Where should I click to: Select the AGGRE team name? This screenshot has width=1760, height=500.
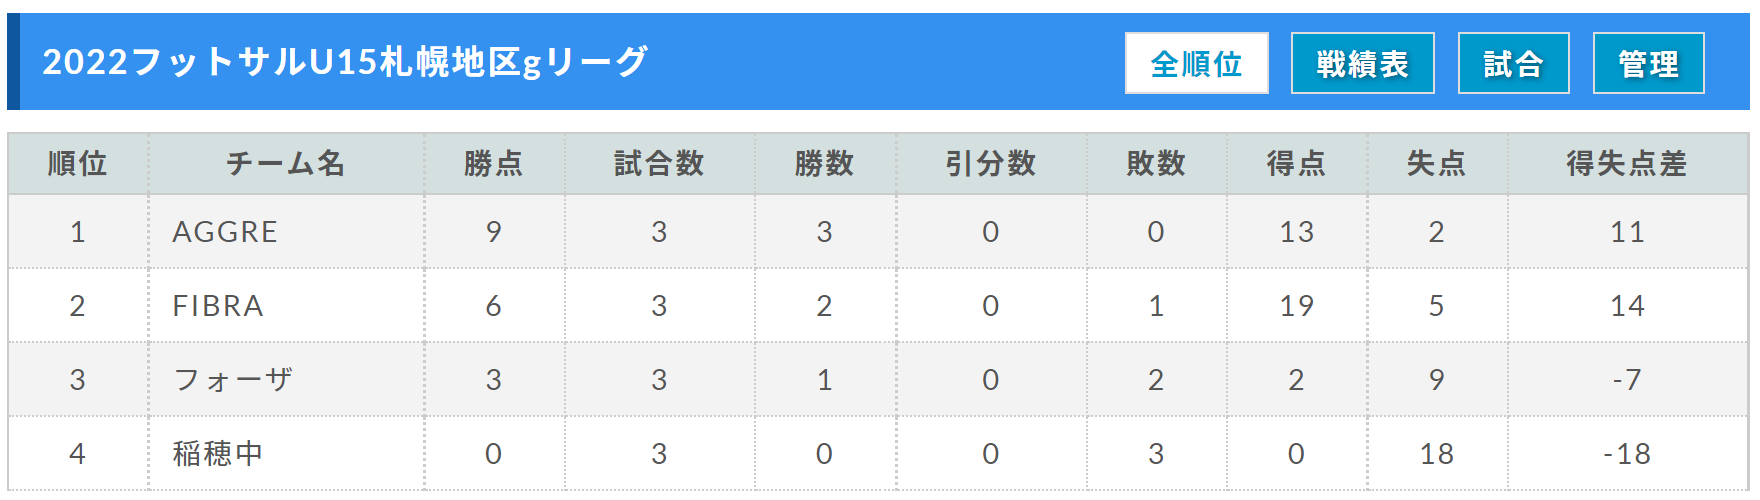(225, 232)
